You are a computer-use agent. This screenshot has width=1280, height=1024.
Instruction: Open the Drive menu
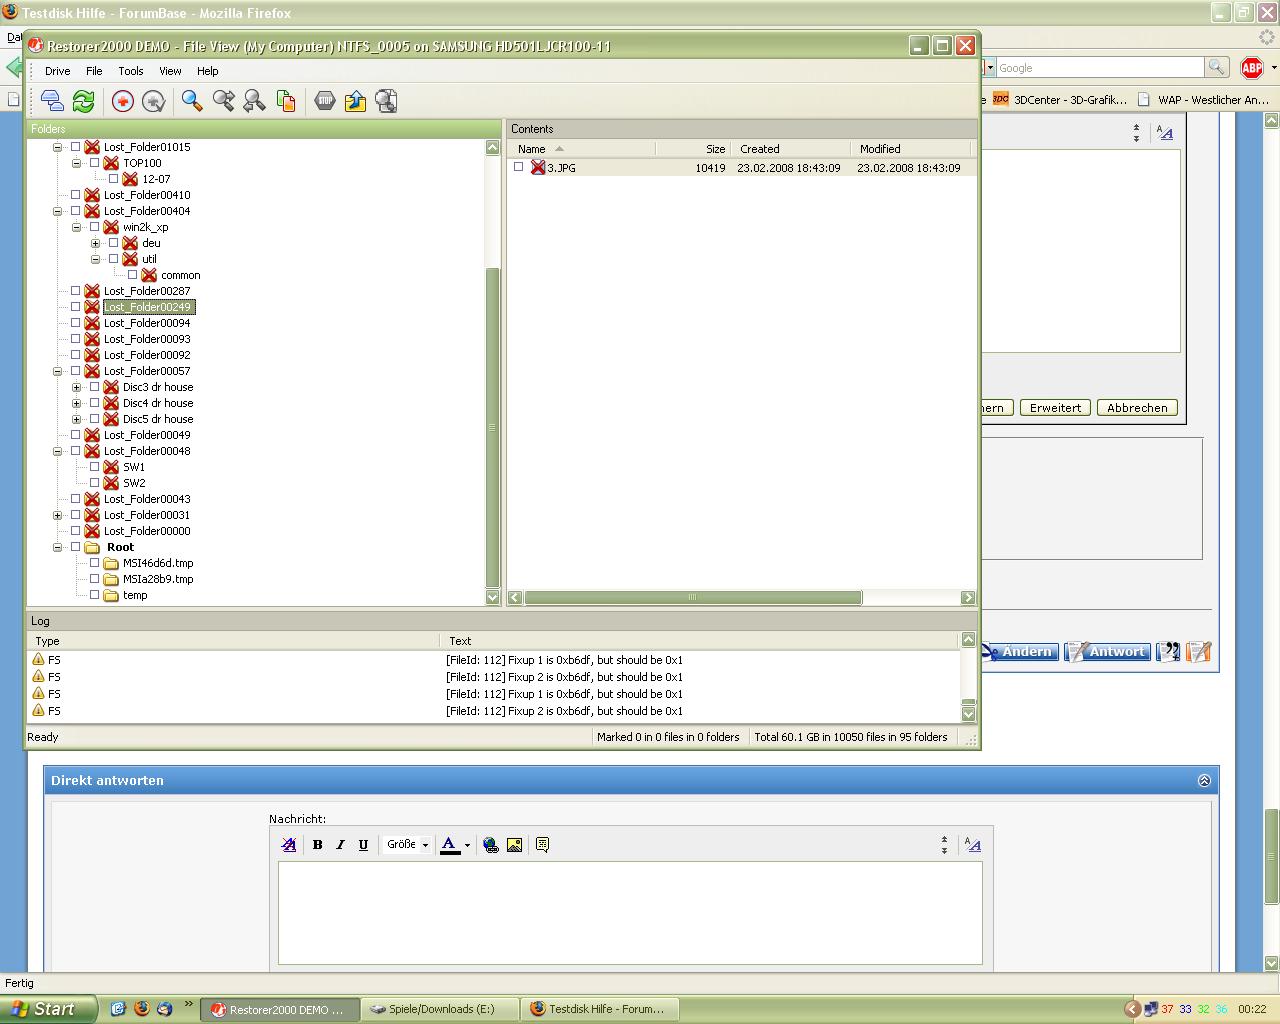[x=57, y=71]
